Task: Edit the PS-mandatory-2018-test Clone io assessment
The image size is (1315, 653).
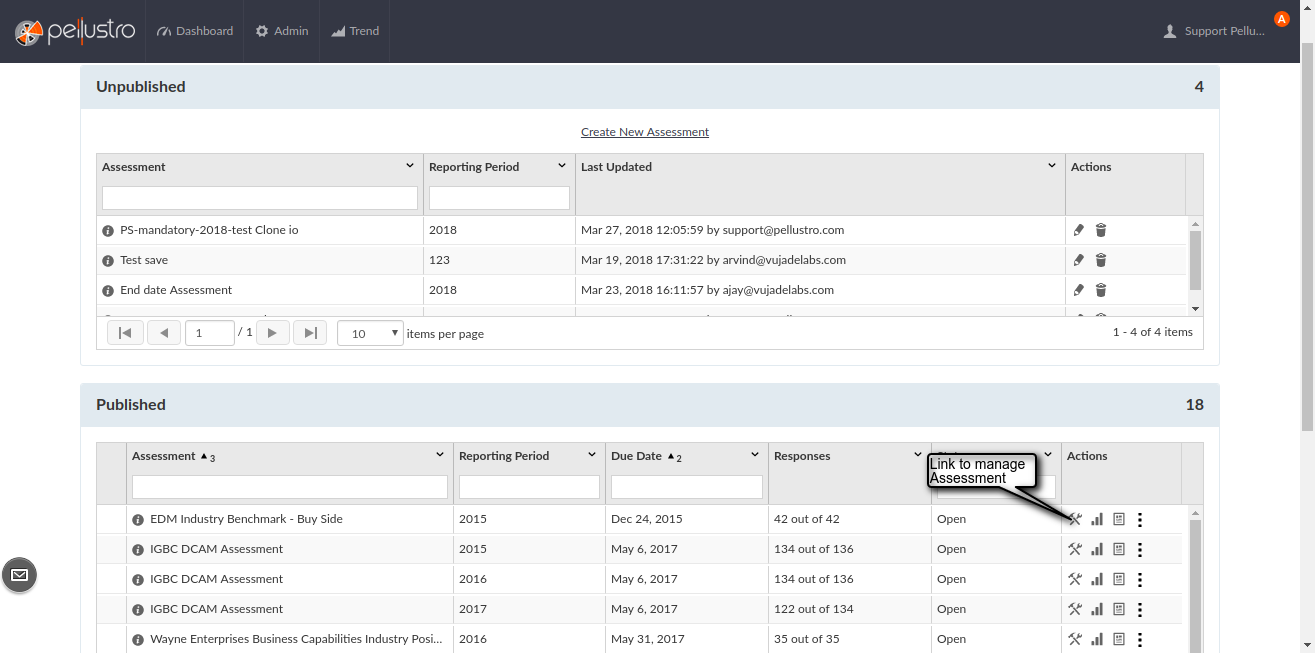Action: [1078, 230]
